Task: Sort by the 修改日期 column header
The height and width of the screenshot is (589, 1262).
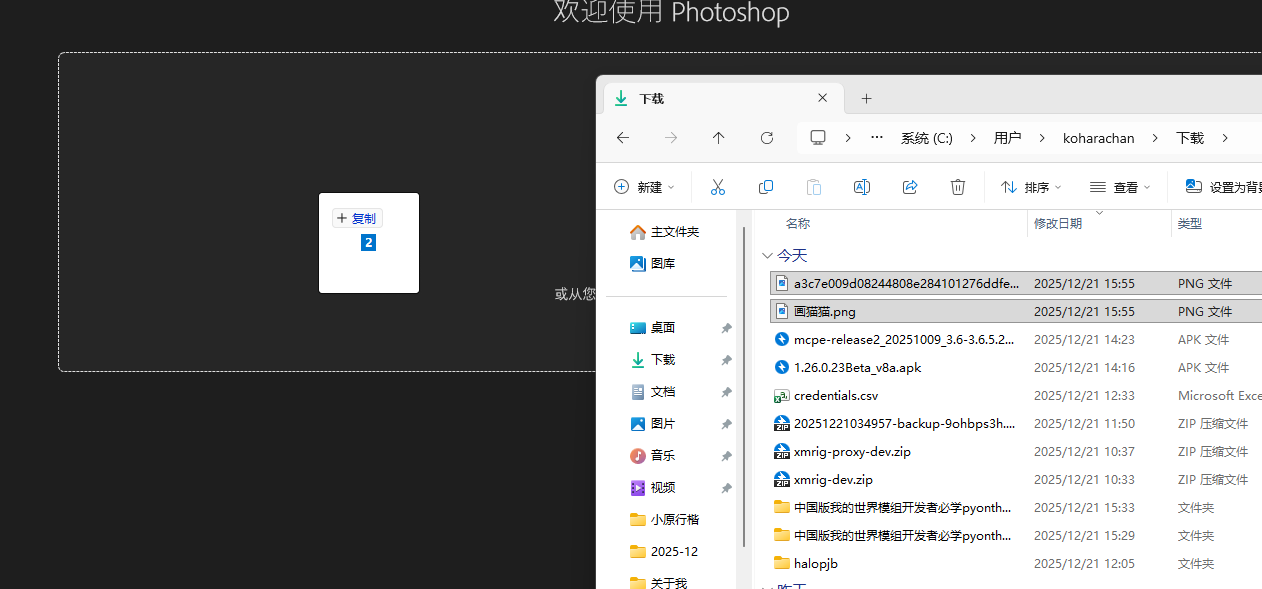Action: [x=1058, y=223]
